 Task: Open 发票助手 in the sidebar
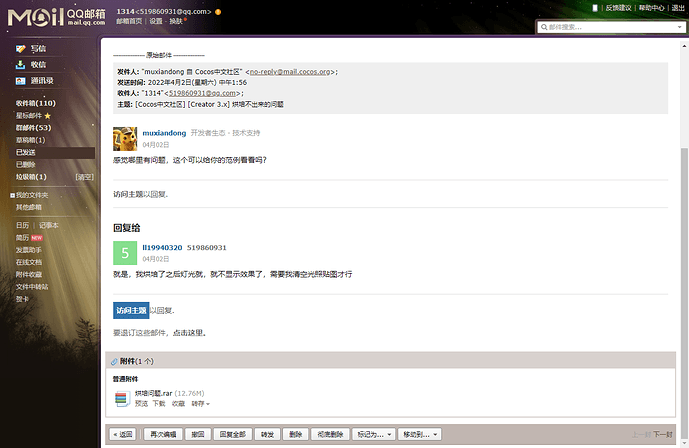tap(29, 250)
